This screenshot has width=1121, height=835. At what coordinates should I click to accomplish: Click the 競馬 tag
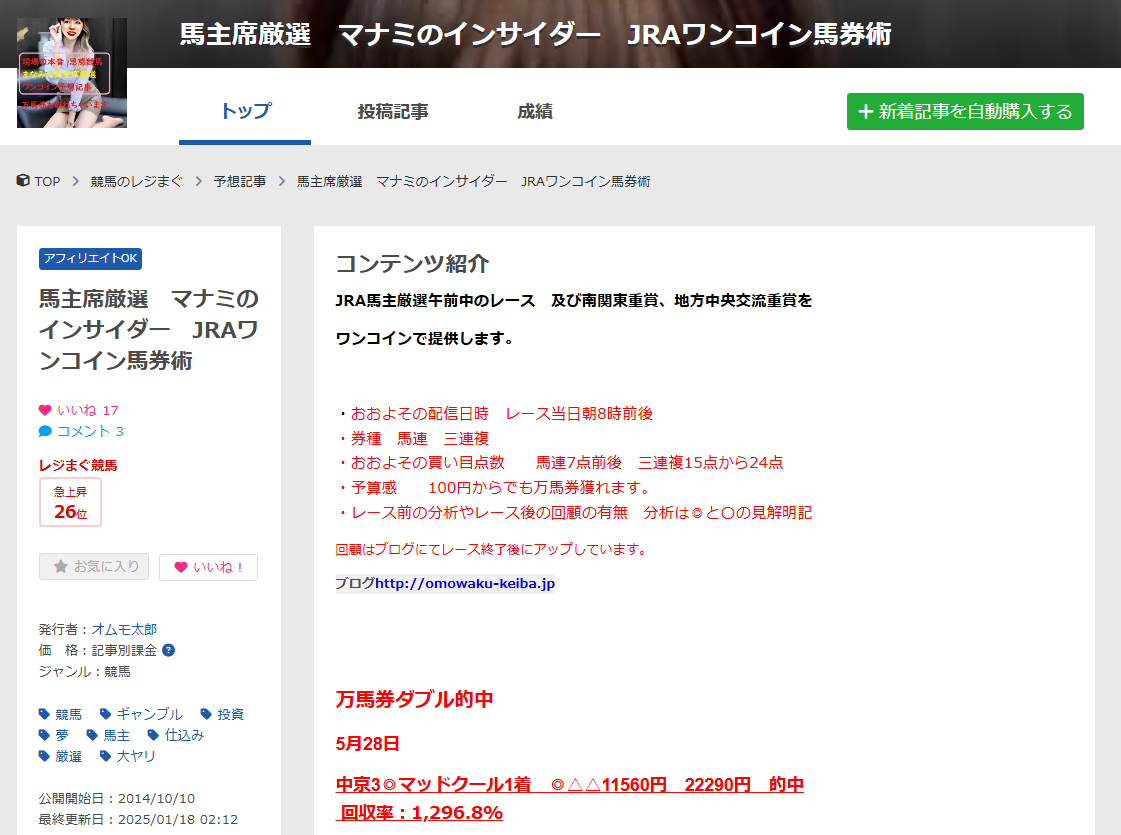pyautogui.click(x=69, y=714)
